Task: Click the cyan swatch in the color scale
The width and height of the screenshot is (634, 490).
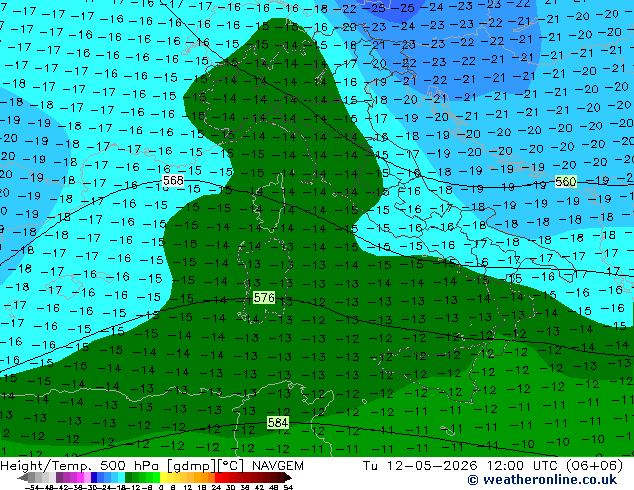Action: pos(122,478)
